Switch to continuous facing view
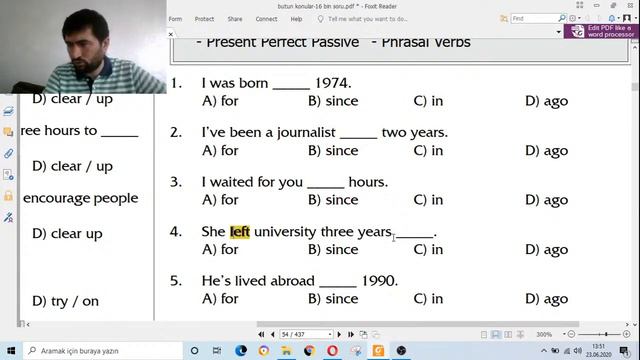 (520, 334)
